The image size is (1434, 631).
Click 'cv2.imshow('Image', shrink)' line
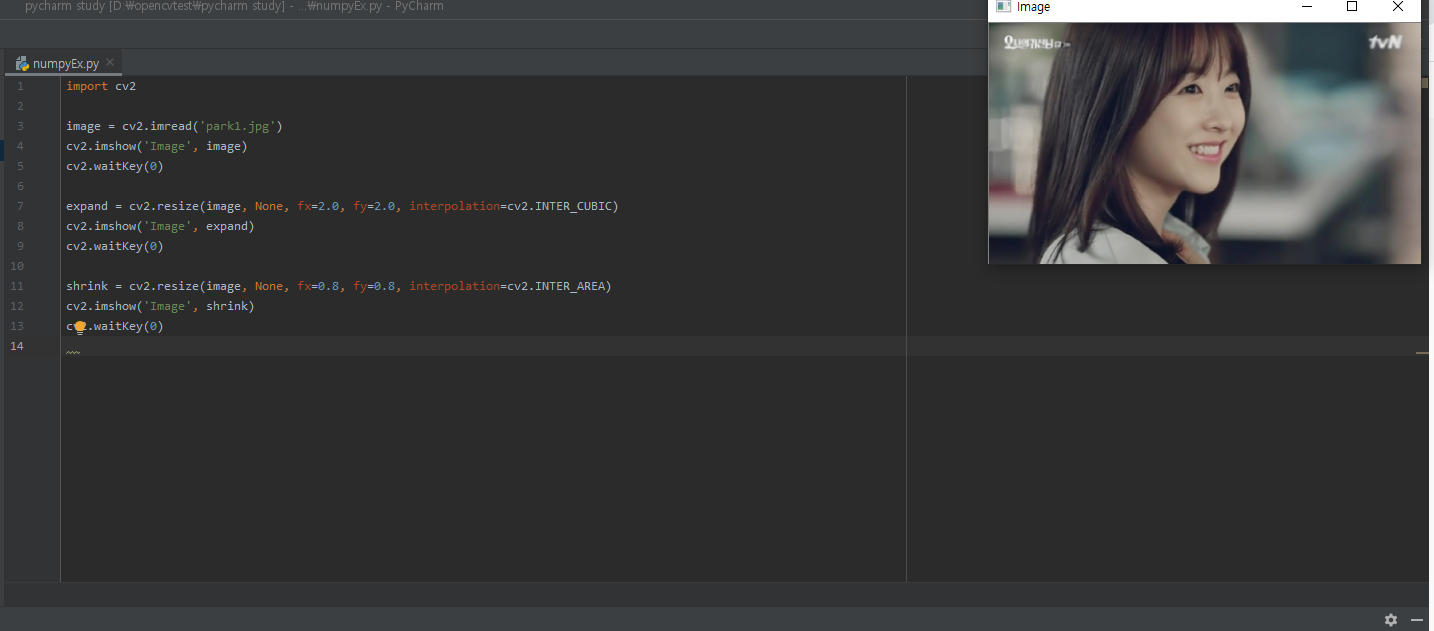click(x=160, y=306)
